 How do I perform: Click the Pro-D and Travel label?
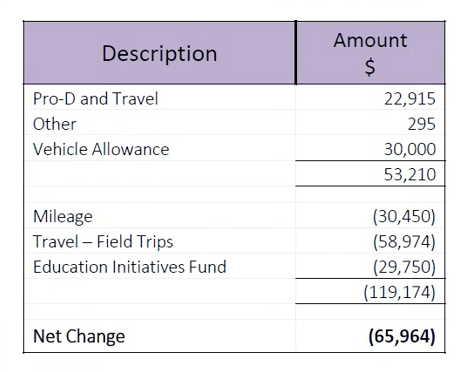pos(95,99)
